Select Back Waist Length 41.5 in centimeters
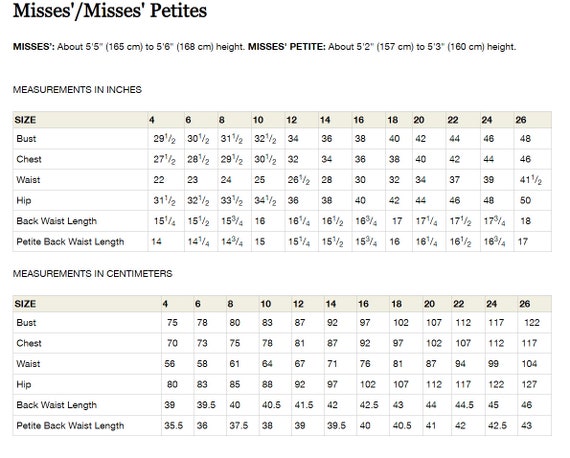Image resolution: width=570 pixels, height=458 pixels. point(304,405)
